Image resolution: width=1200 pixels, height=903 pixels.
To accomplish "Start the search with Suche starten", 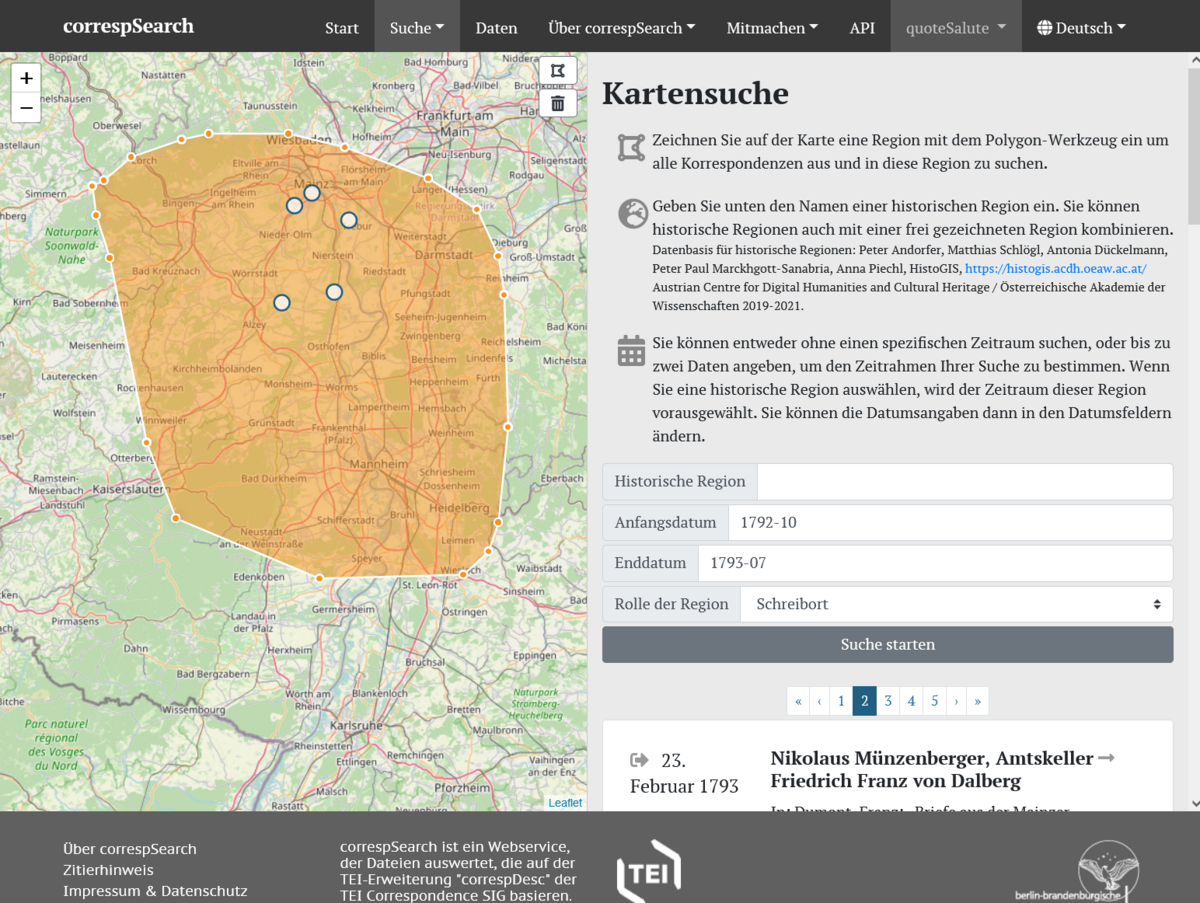I will tap(888, 644).
